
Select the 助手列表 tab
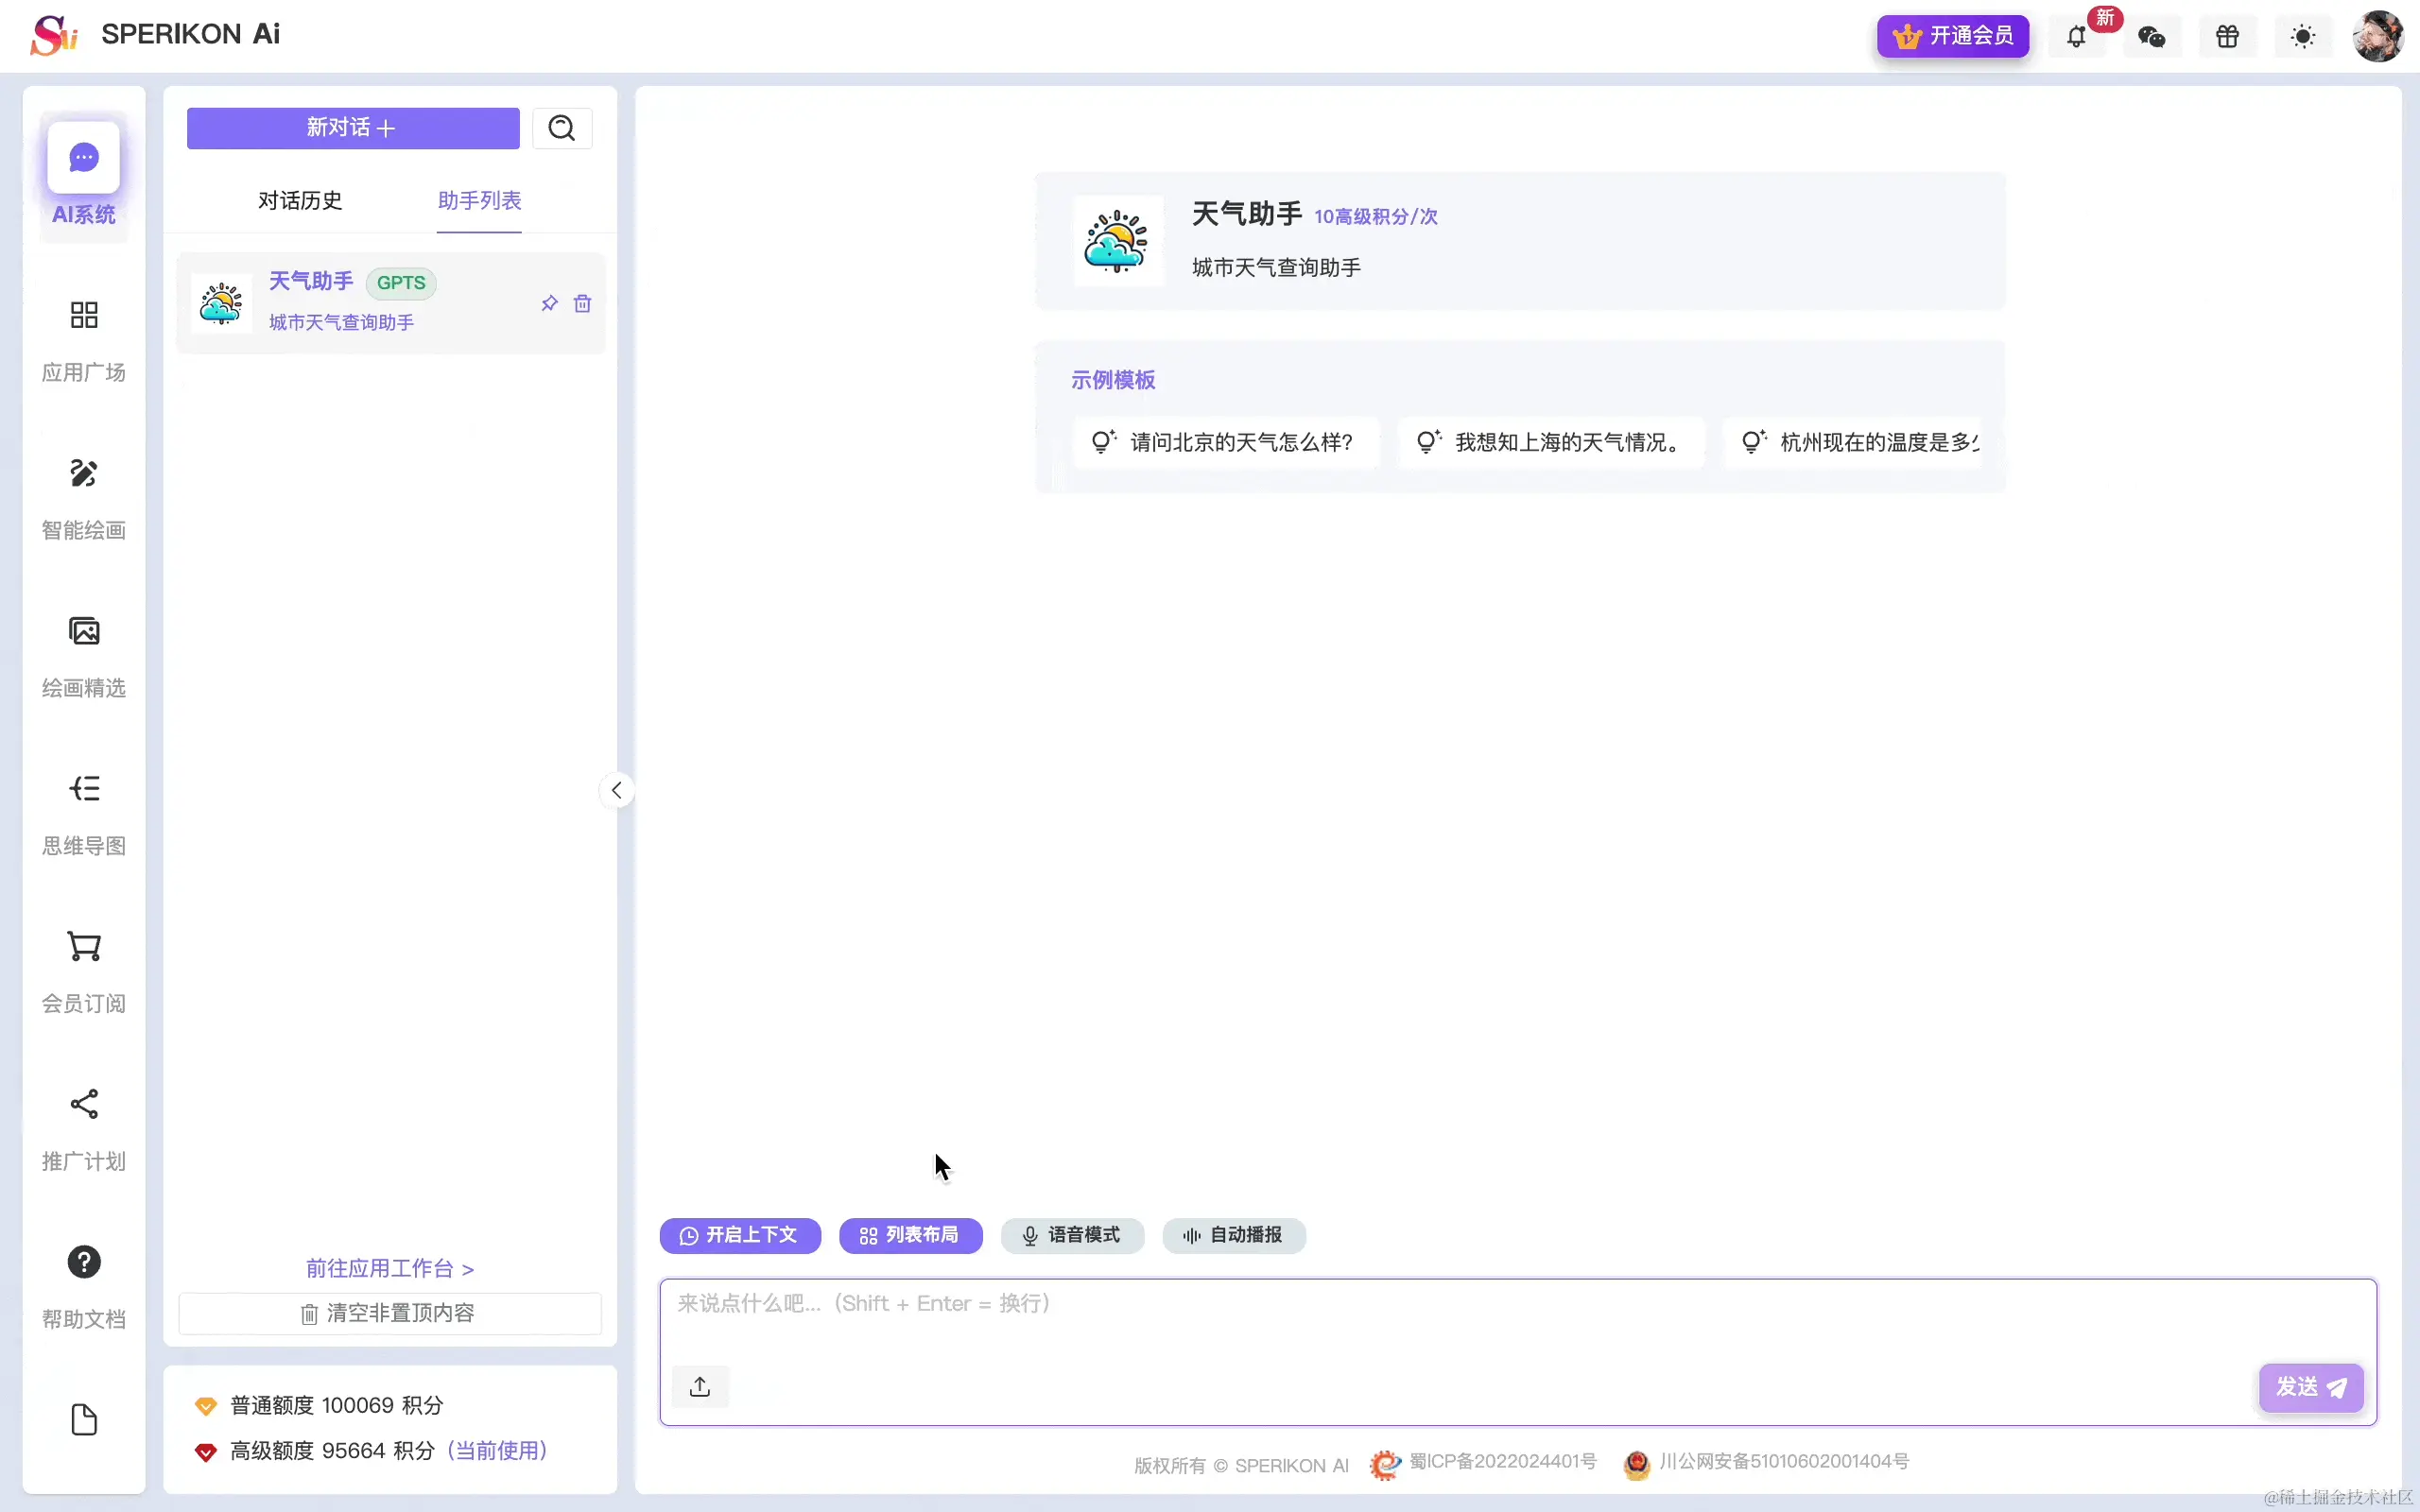pyautogui.click(x=478, y=200)
